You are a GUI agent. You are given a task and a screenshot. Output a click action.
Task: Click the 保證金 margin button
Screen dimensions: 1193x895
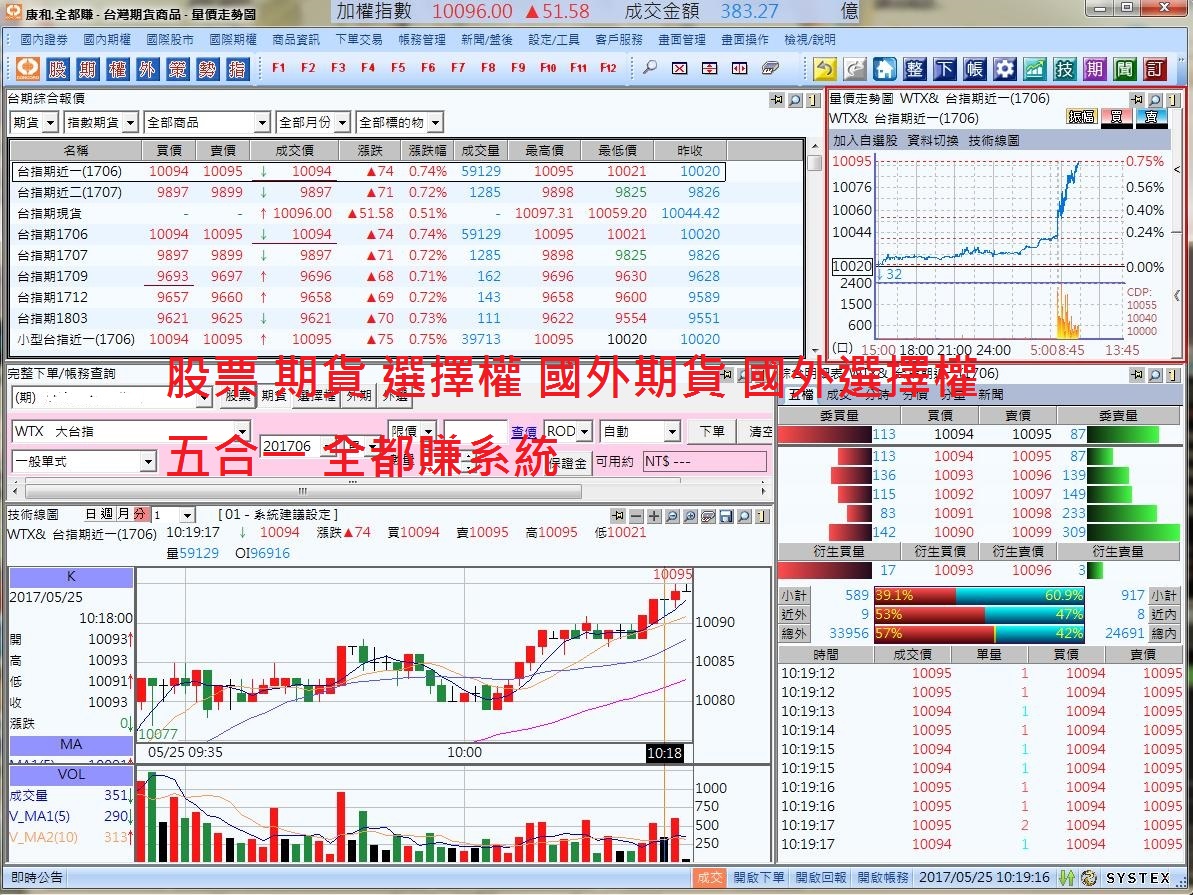[x=568, y=462]
